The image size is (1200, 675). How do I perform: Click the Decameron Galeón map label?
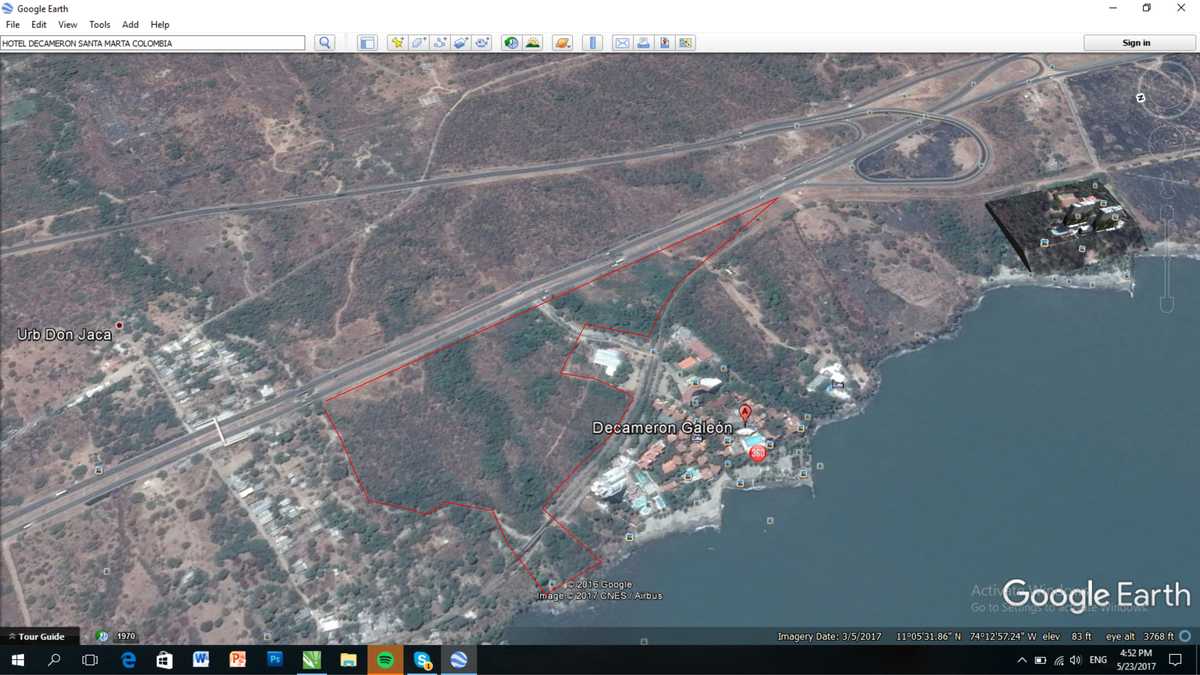tap(662, 428)
